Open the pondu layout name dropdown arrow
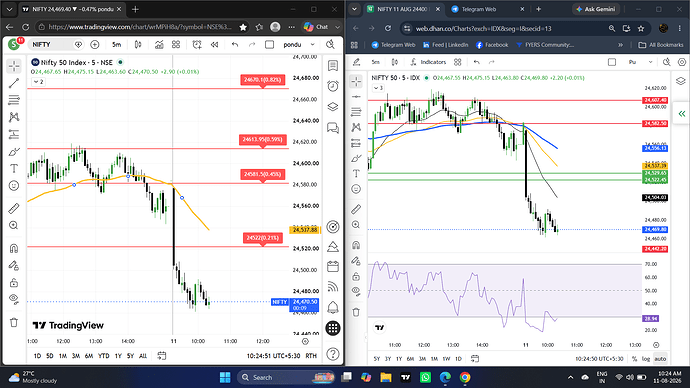The width and height of the screenshot is (690, 388). (312, 44)
